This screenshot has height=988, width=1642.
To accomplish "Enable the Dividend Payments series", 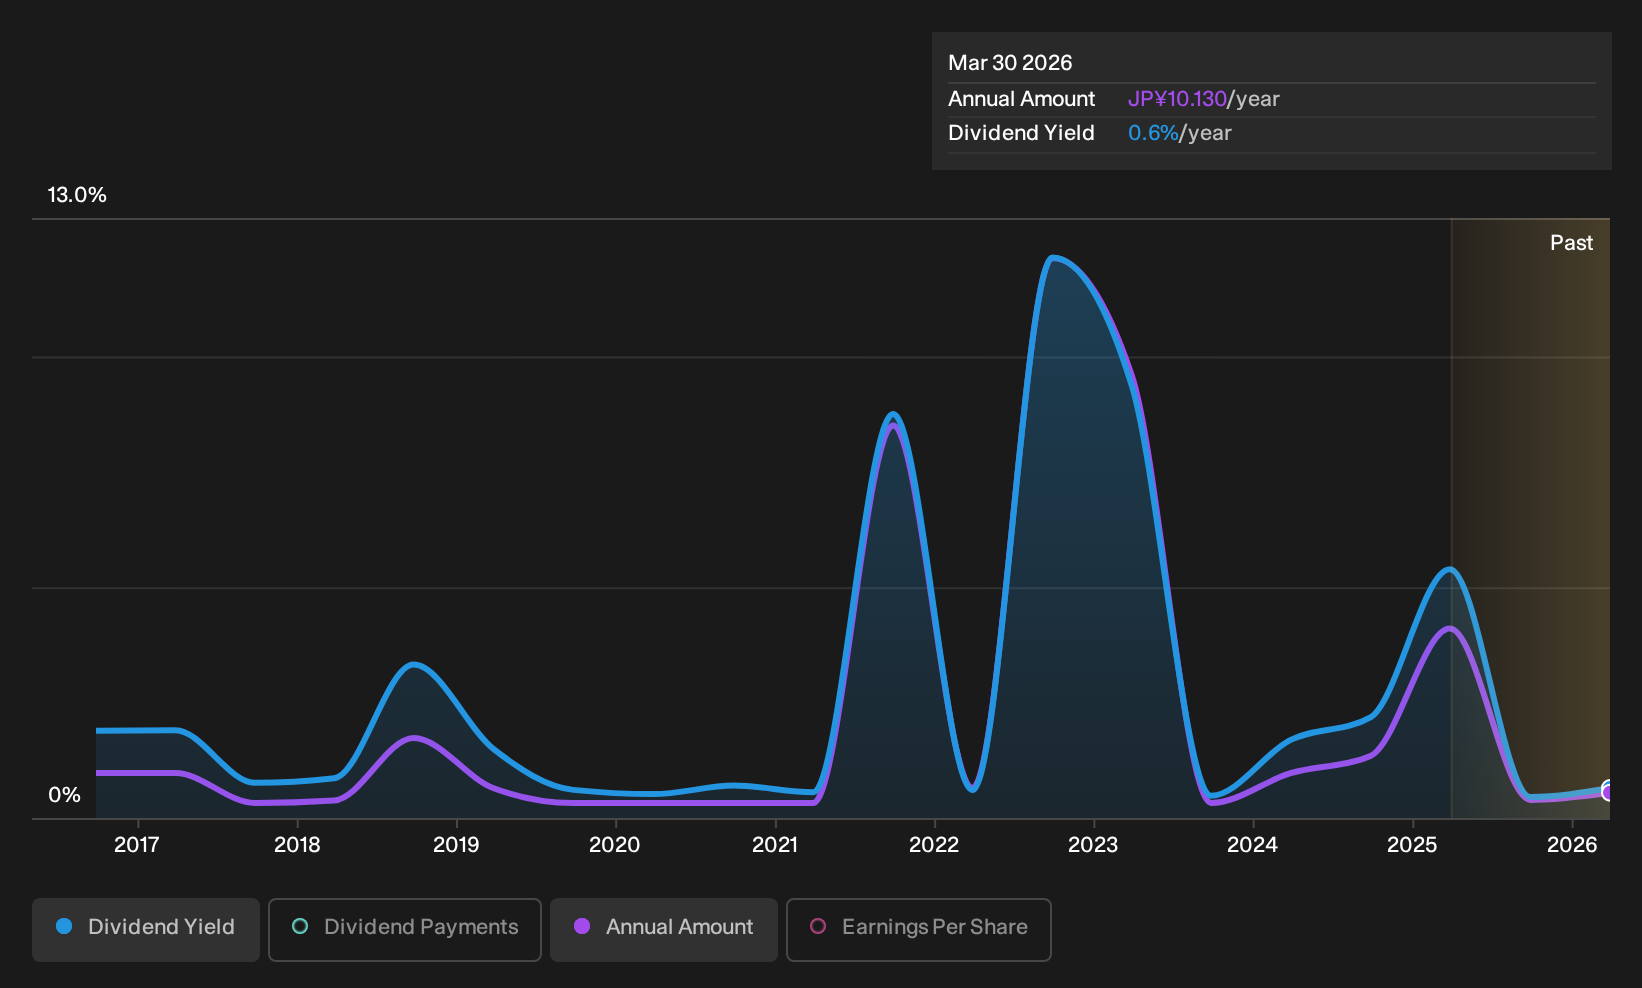I will pos(405,929).
